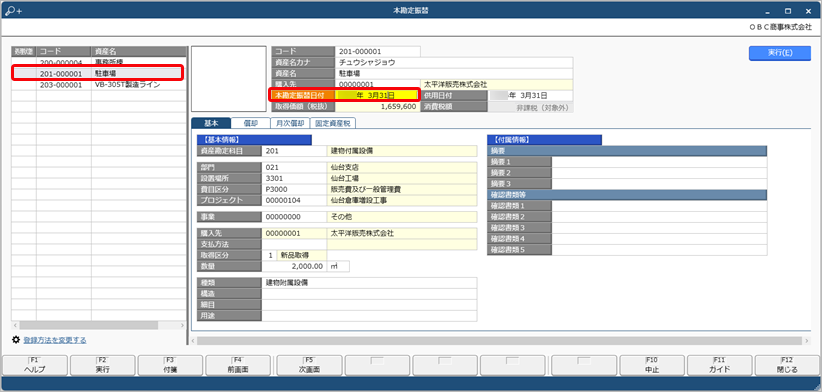Click the 設置場所 code field 3301
The height and width of the screenshot is (392, 822).
point(294,179)
